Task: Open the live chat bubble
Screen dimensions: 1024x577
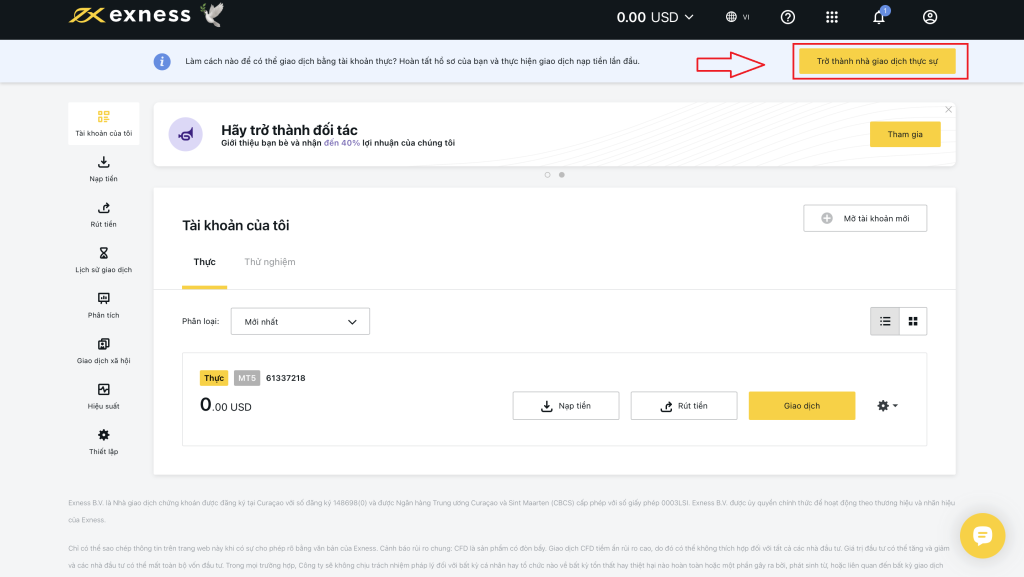Action: tap(982, 536)
